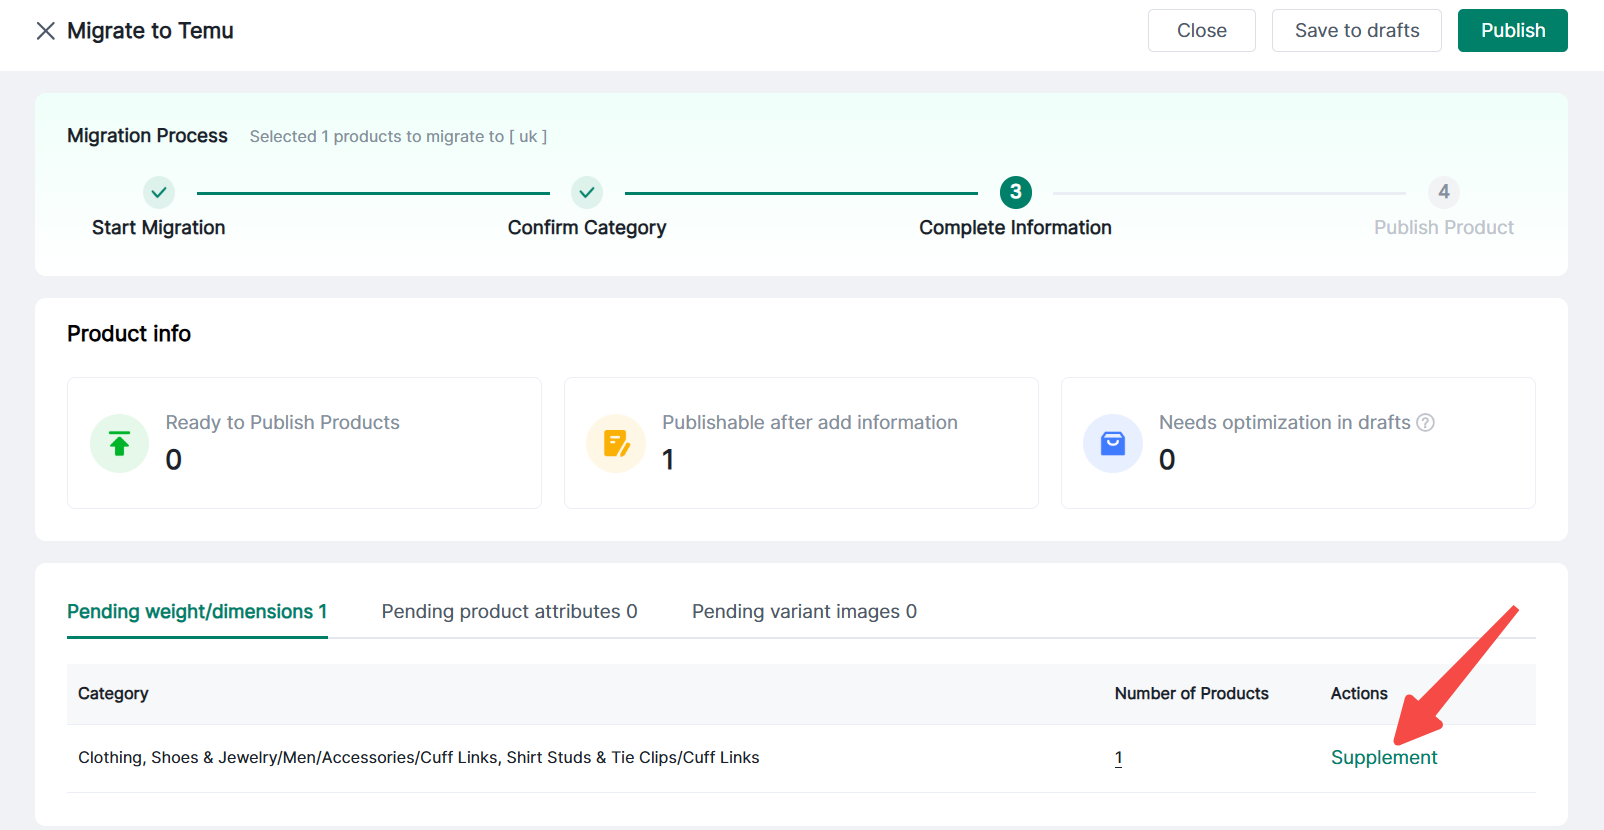This screenshot has width=1604, height=830.
Task: Click the blue drafts box icon
Action: pos(1113,443)
